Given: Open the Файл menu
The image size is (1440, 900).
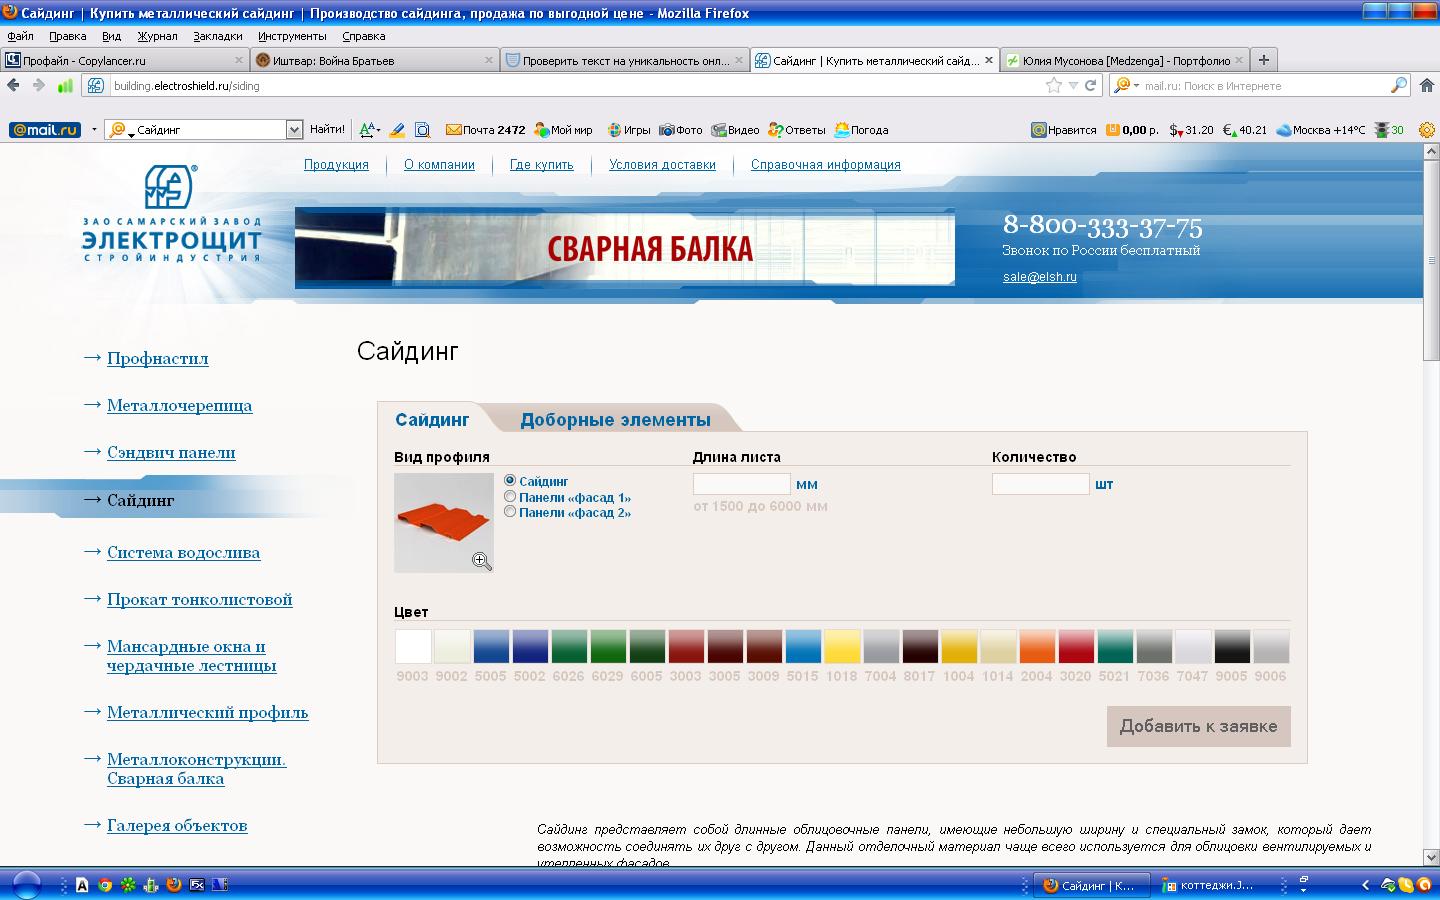Looking at the screenshot, I should point(20,36).
